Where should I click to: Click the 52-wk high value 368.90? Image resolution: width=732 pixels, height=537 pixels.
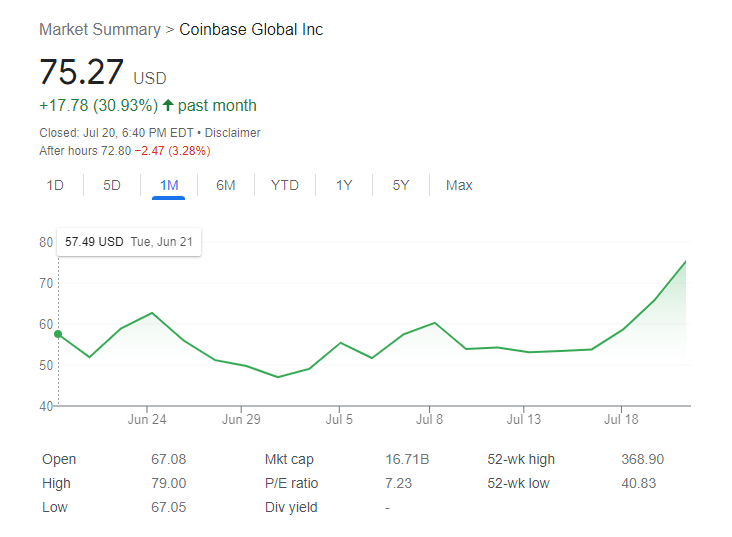tap(642, 459)
